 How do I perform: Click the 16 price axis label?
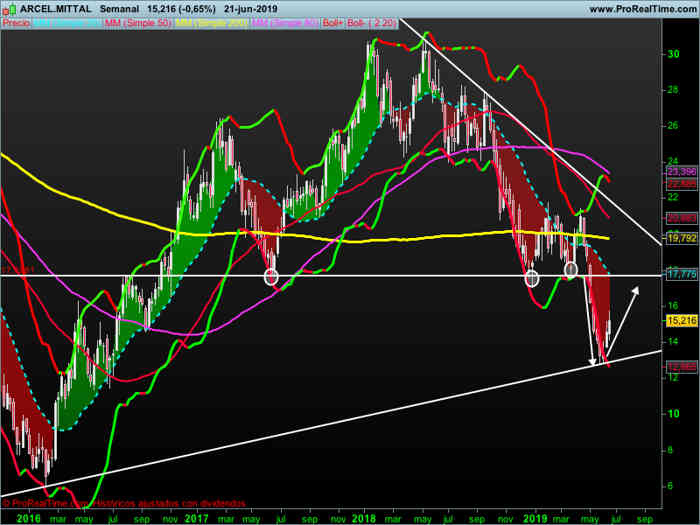click(673, 306)
